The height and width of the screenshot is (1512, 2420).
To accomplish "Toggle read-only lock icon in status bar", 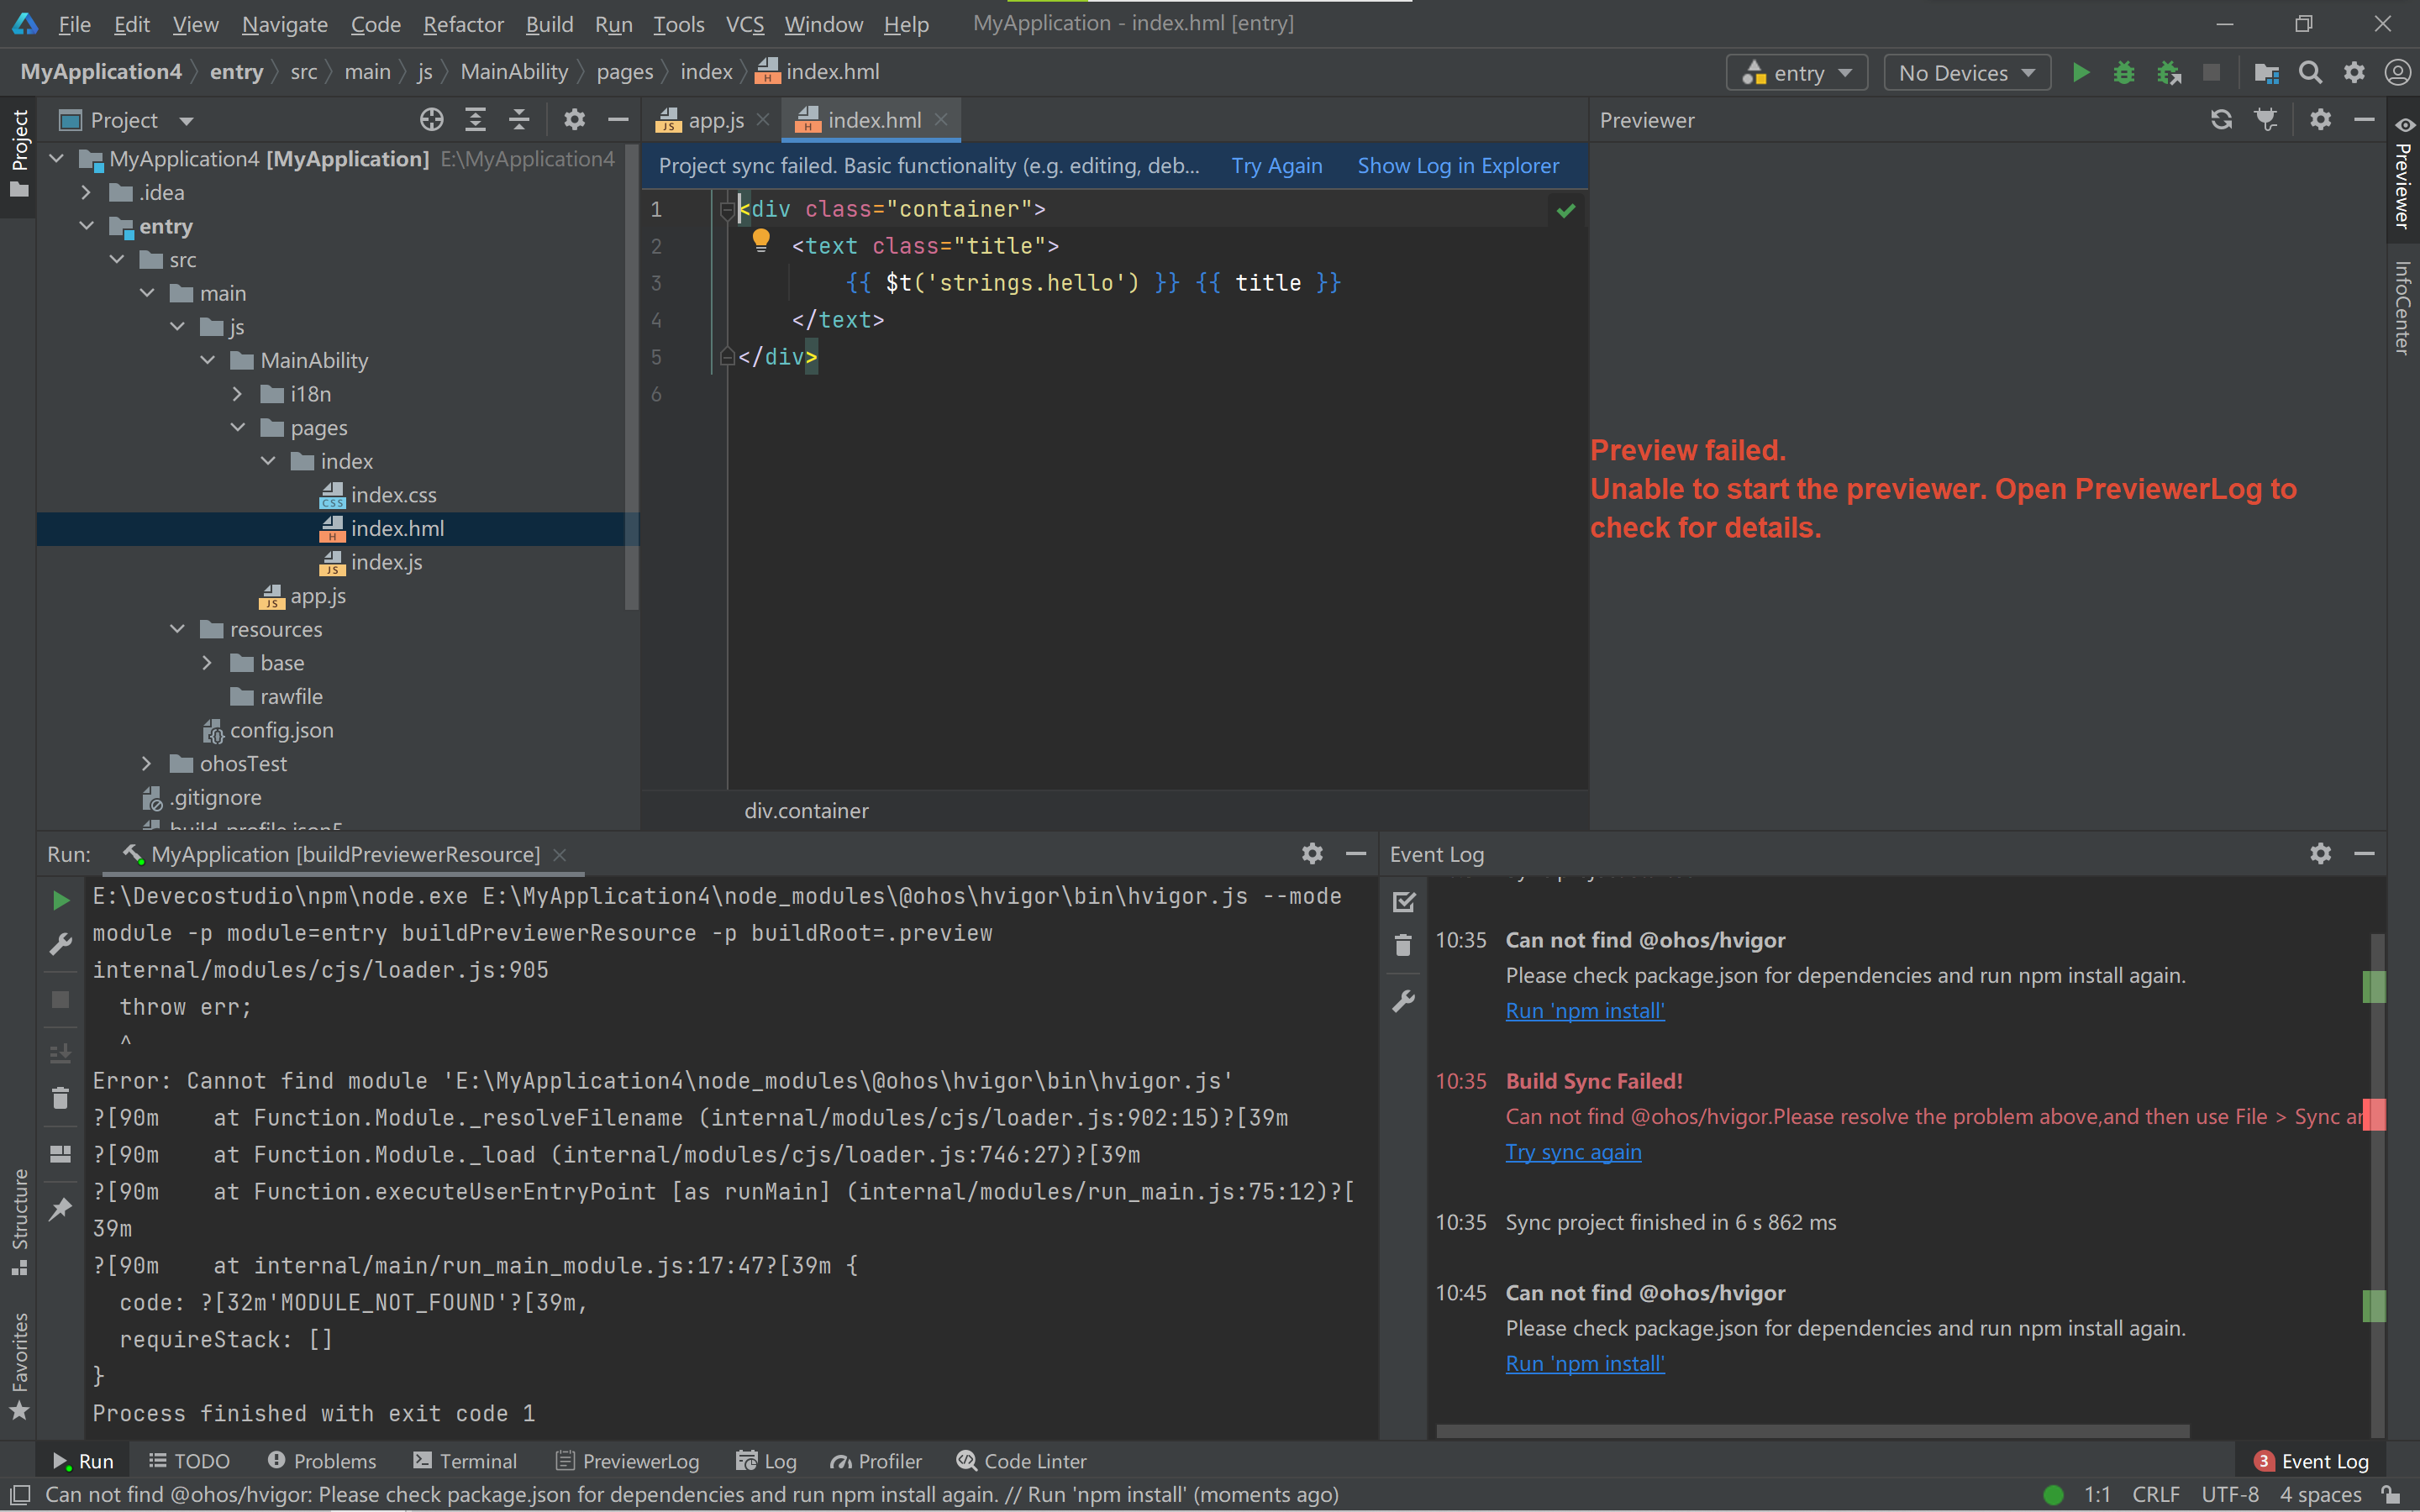I will (2391, 1494).
